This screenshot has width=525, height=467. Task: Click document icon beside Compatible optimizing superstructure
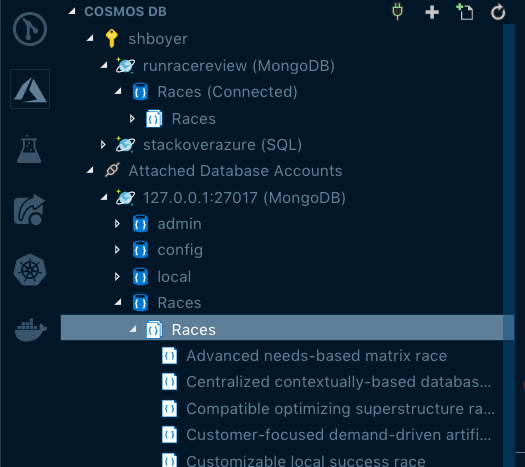(169, 408)
